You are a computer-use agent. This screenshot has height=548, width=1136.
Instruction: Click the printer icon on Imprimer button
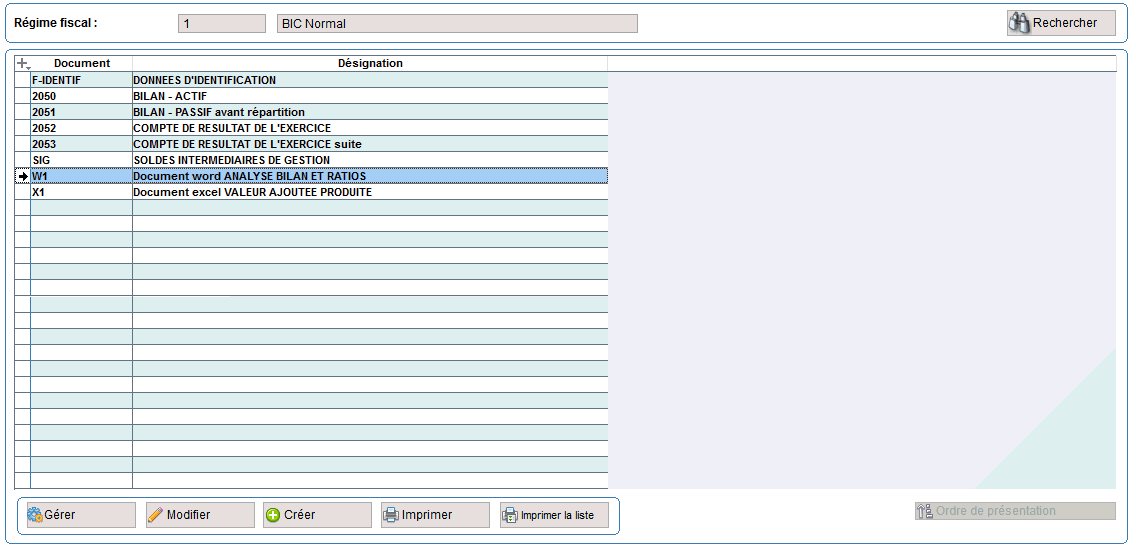[390, 515]
